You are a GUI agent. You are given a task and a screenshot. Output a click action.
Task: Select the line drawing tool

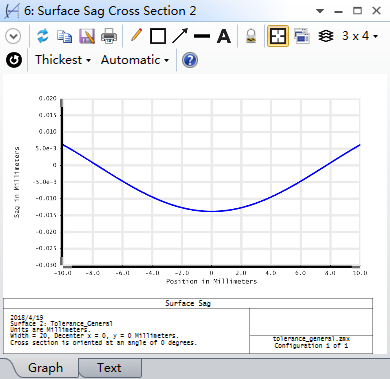pyautogui.click(x=202, y=36)
